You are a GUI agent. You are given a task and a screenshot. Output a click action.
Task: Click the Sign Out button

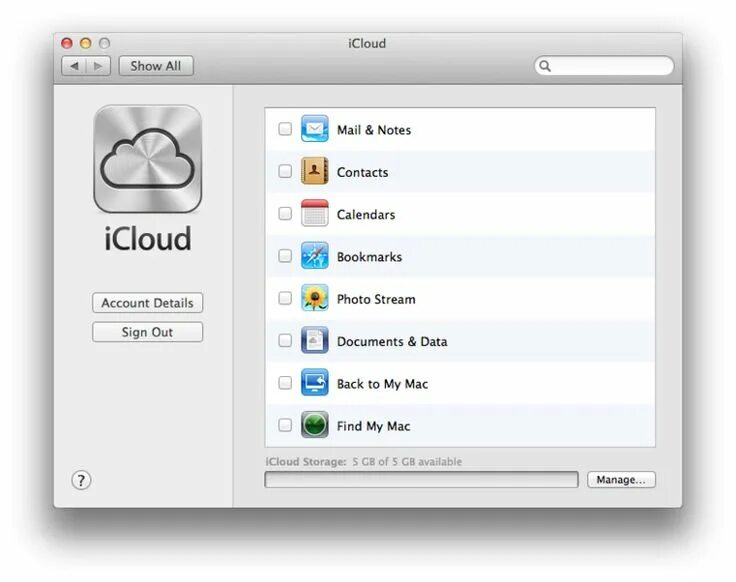point(147,332)
